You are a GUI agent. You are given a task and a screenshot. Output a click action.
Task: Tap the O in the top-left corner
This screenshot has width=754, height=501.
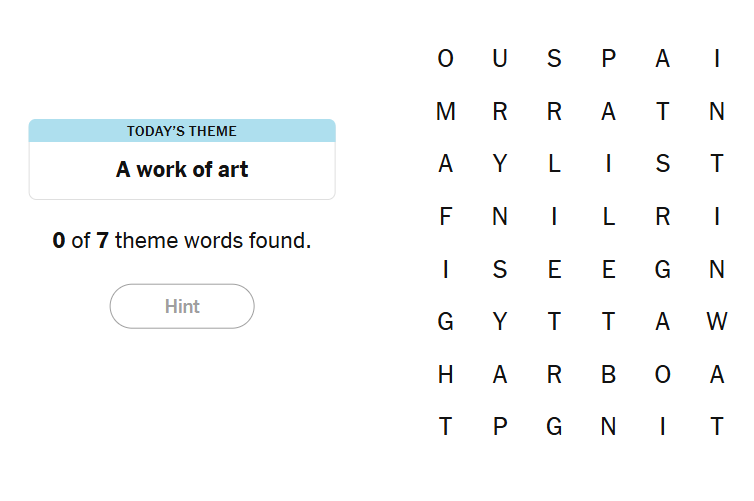pos(446,59)
